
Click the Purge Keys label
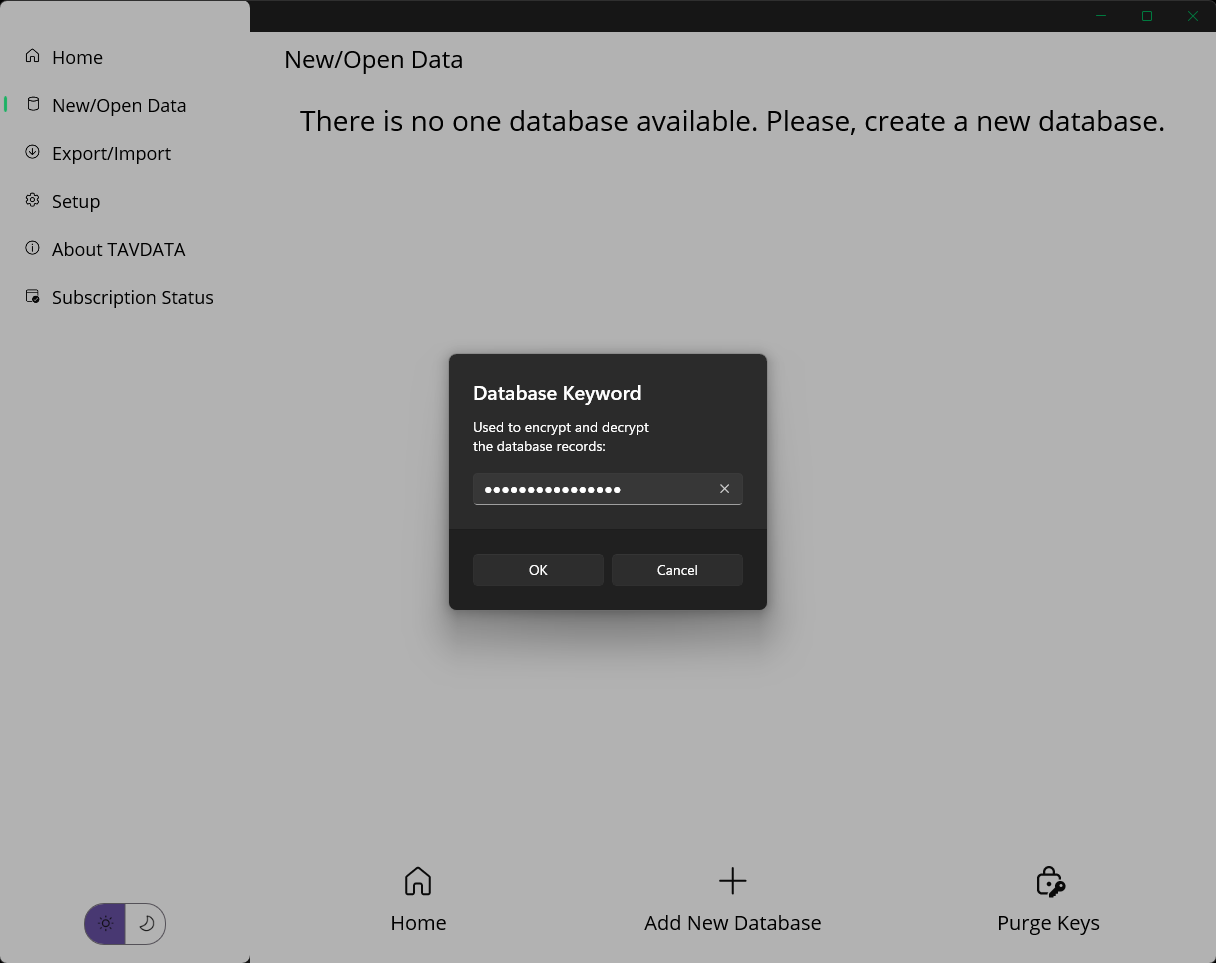pyautogui.click(x=1048, y=923)
